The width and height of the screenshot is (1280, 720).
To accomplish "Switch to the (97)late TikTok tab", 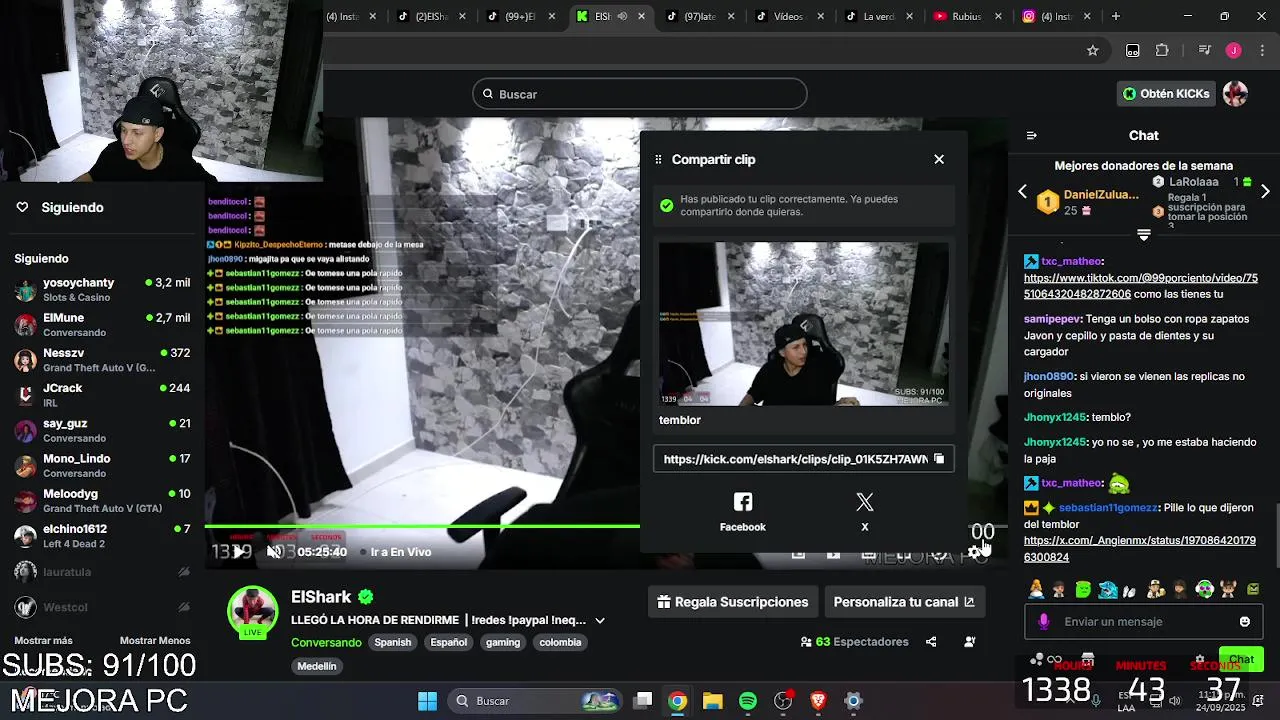I will pyautogui.click(x=699, y=16).
